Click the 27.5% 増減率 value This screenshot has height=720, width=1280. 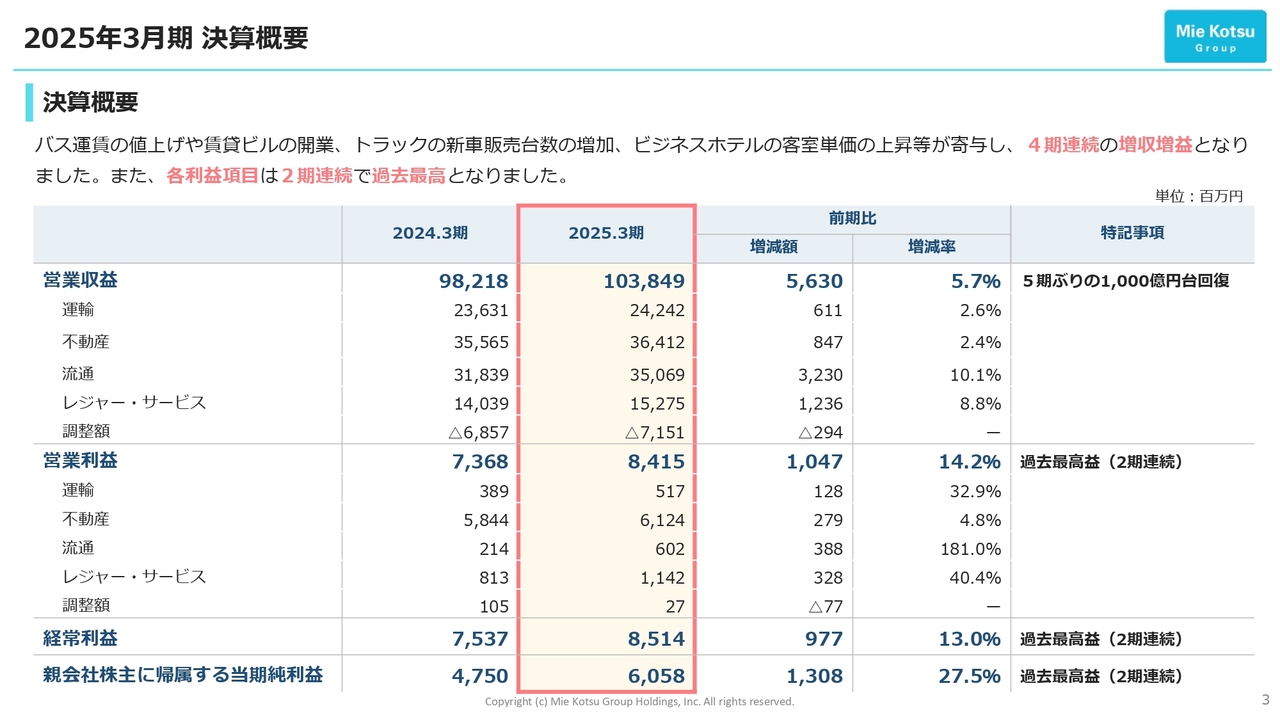(x=970, y=676)
